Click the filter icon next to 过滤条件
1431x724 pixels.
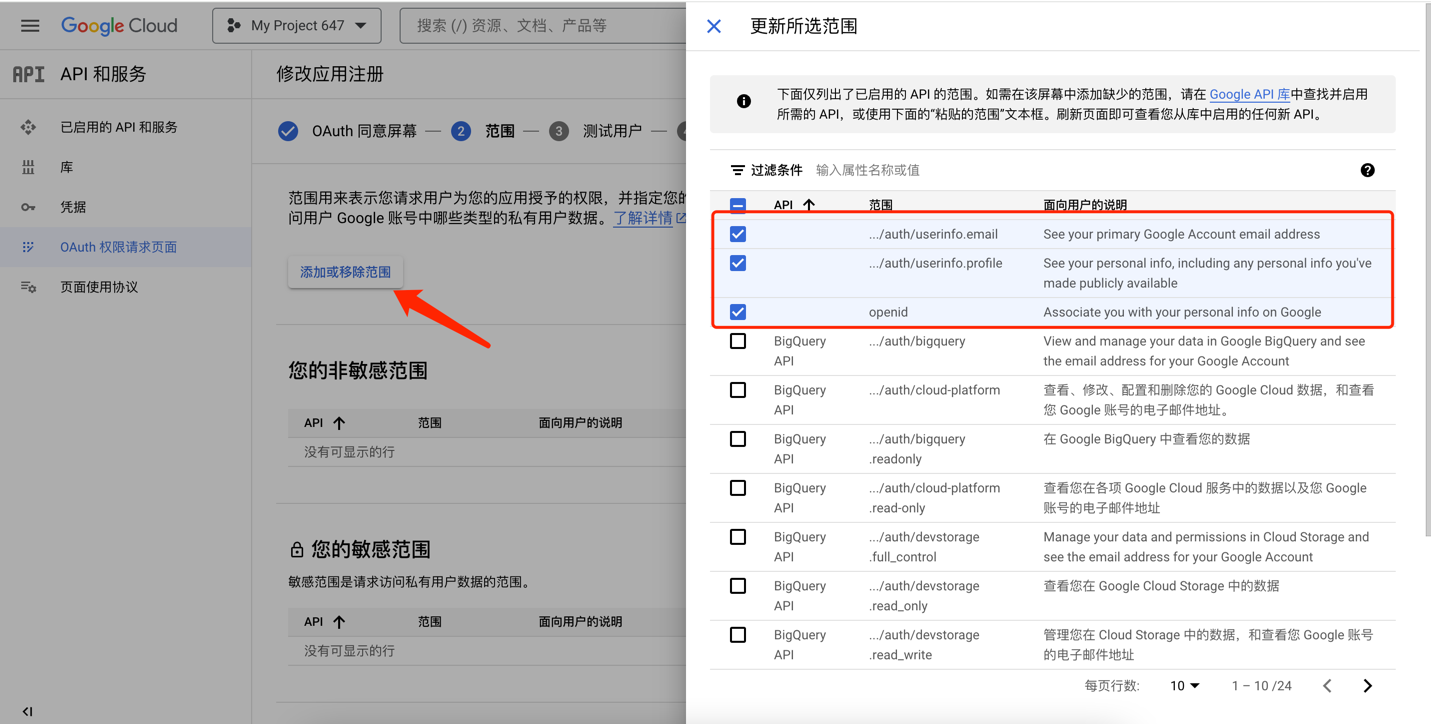click(x=737, y=170)
